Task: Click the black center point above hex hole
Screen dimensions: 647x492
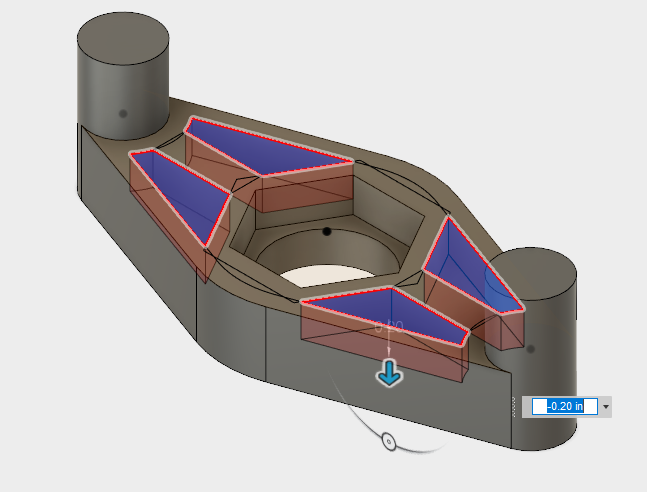Action: click(327, 231)
